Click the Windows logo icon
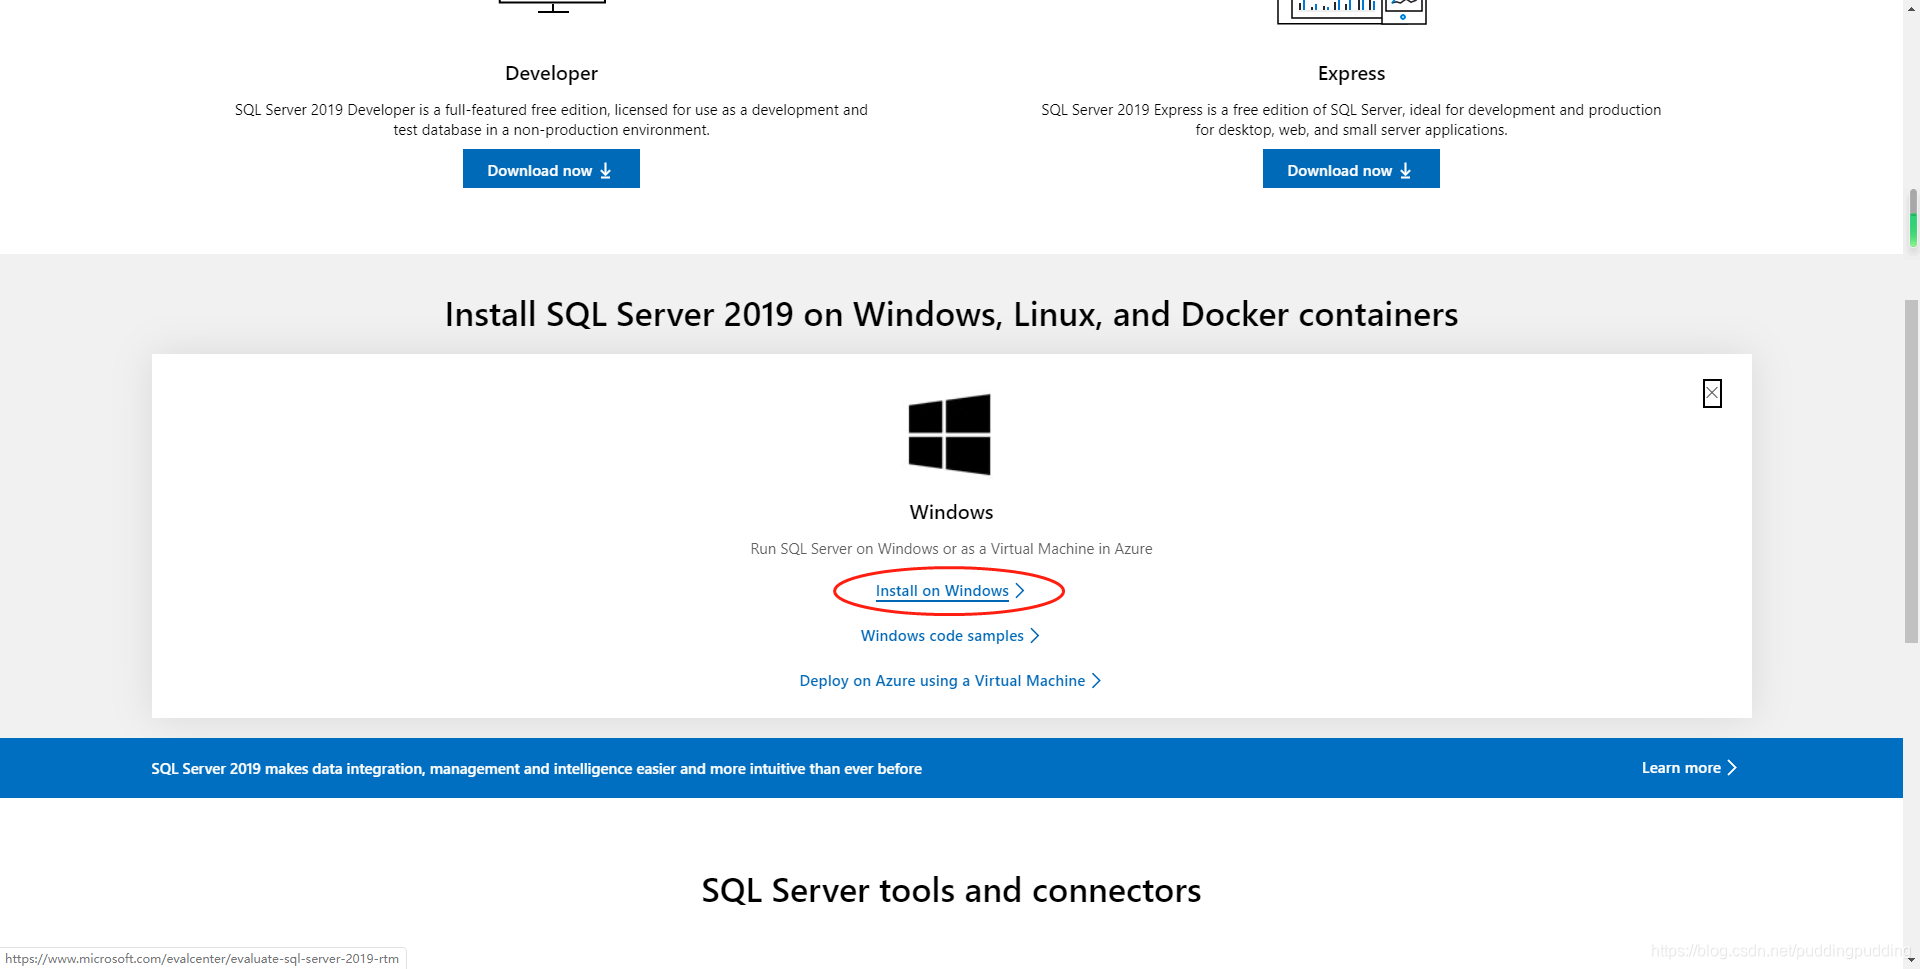Viewport: 1920px width, 969px height. (x=950, y=434)
